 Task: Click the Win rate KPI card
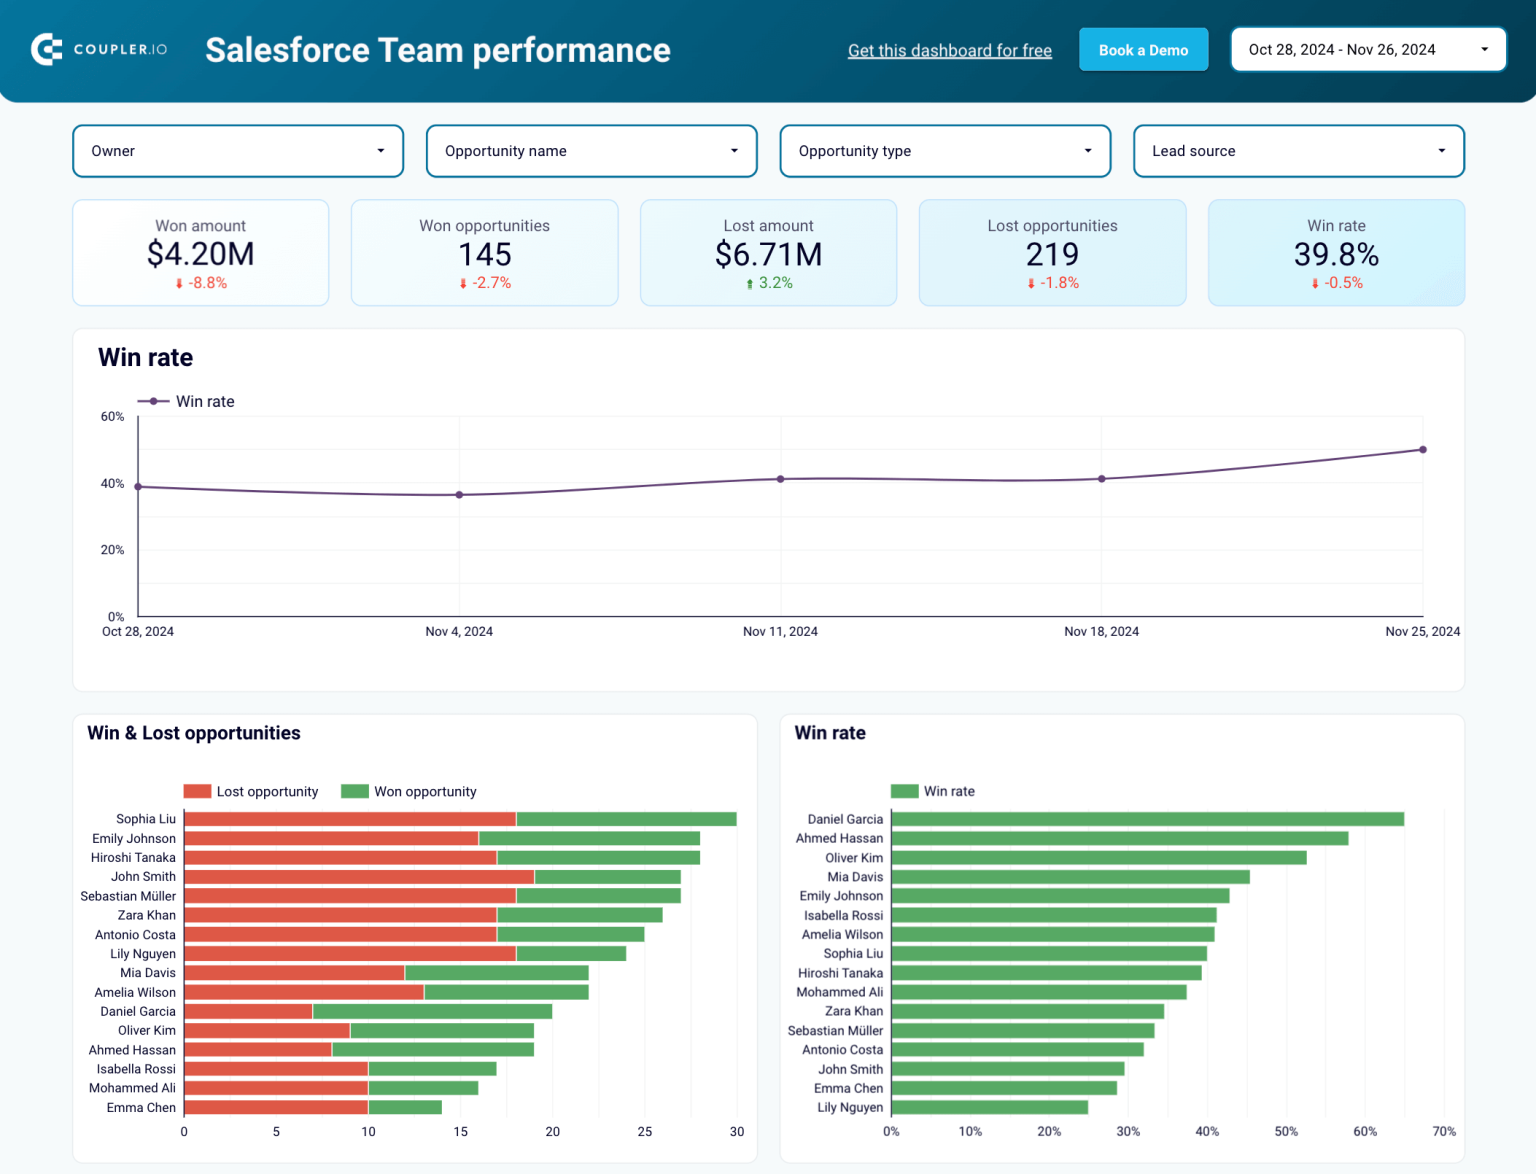click(1336, 253)
